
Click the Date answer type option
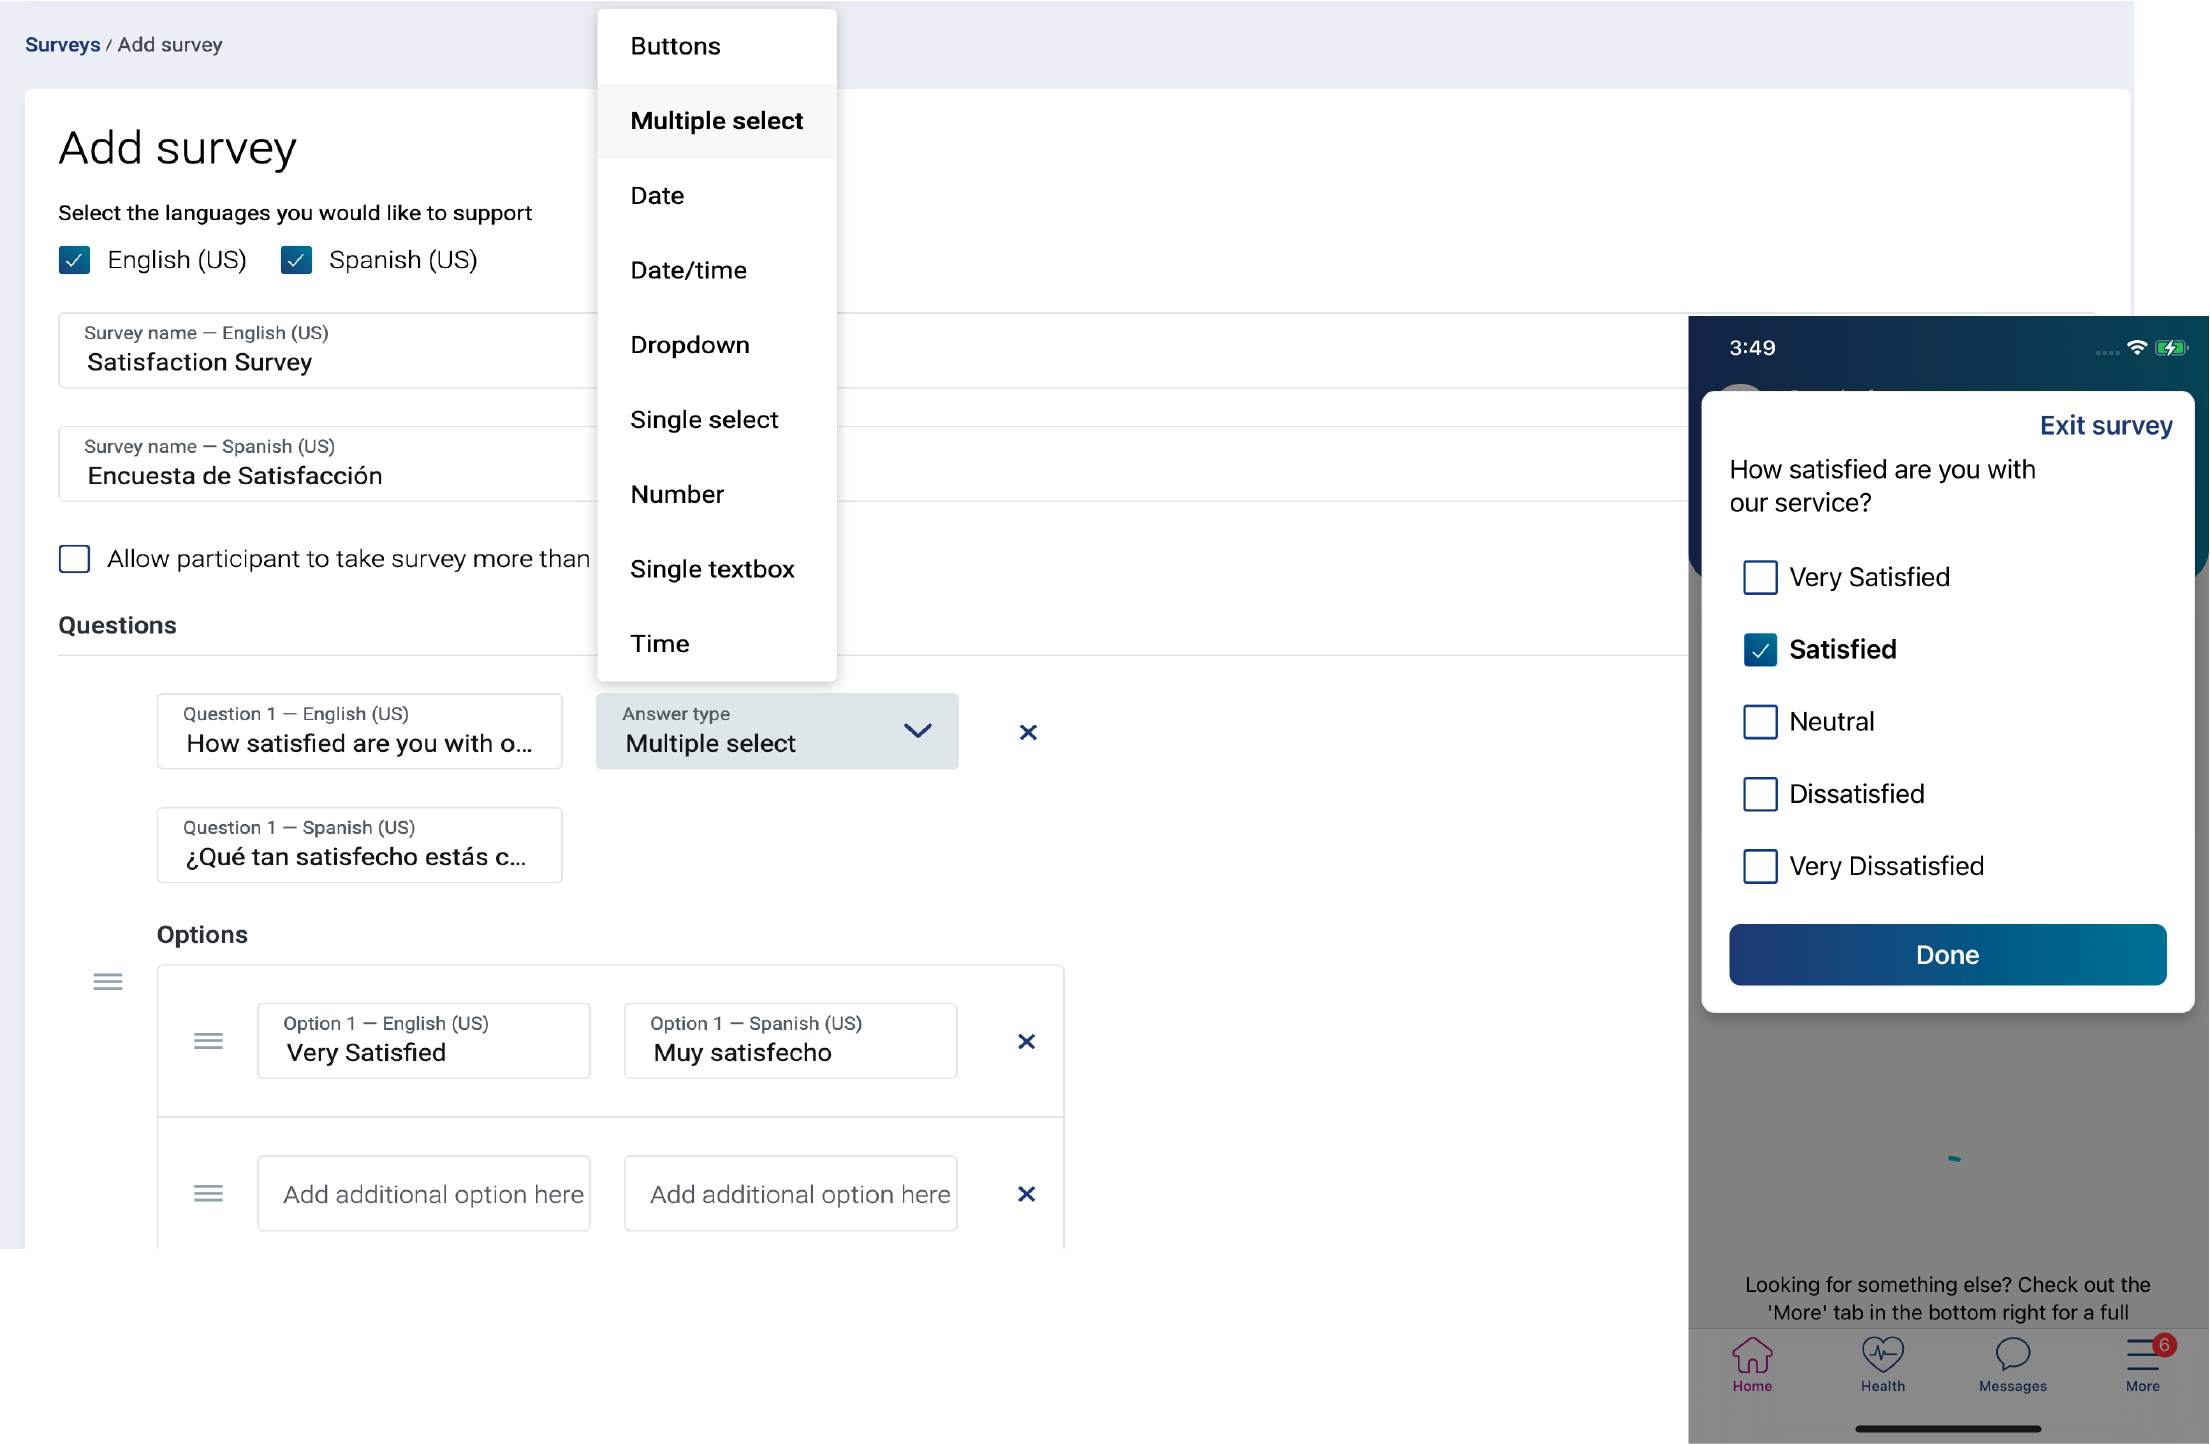[657, 195]
